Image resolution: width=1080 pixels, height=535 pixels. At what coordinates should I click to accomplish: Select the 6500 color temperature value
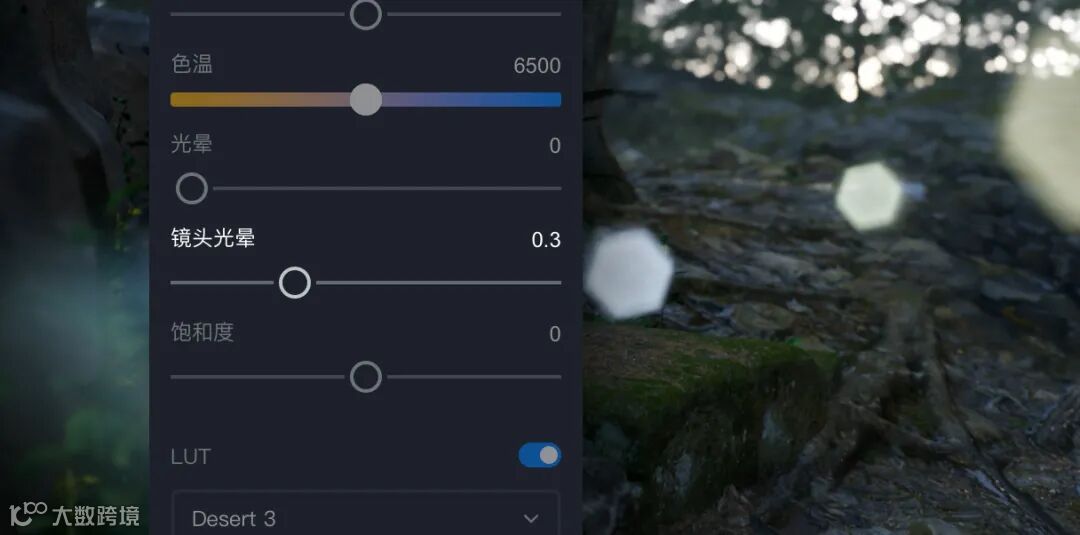coord(537,66)
